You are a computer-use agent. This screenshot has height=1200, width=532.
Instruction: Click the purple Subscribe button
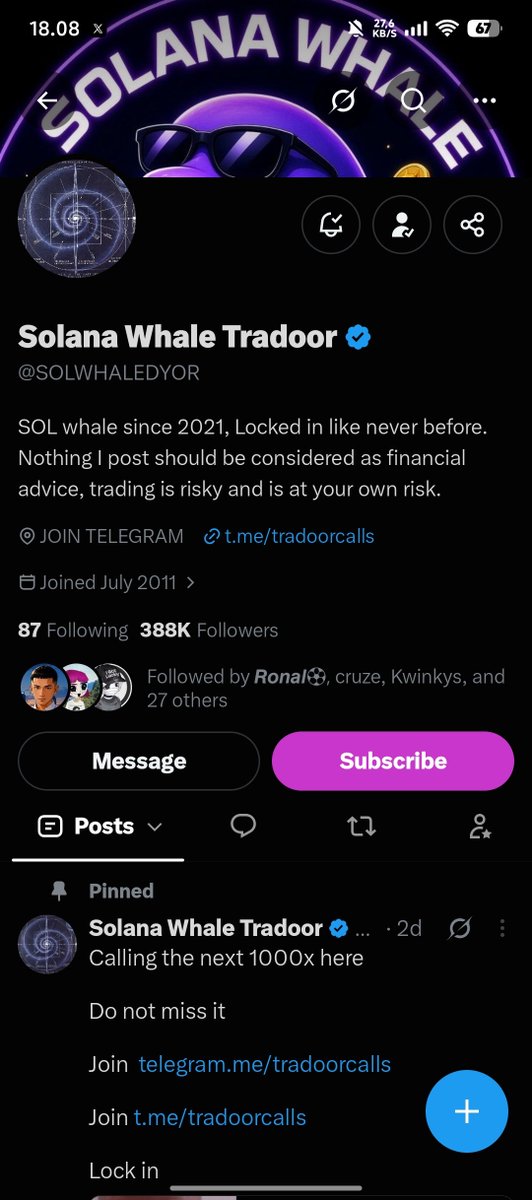pos(393,761)
